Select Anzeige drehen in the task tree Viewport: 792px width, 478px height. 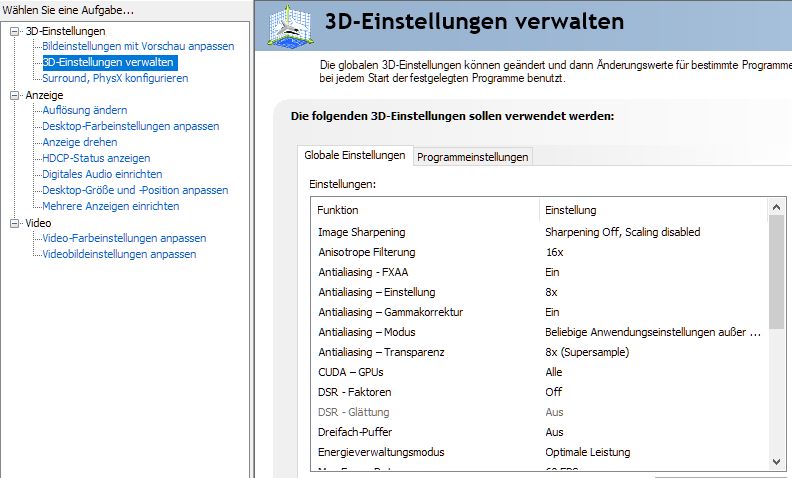pos(81,142)
